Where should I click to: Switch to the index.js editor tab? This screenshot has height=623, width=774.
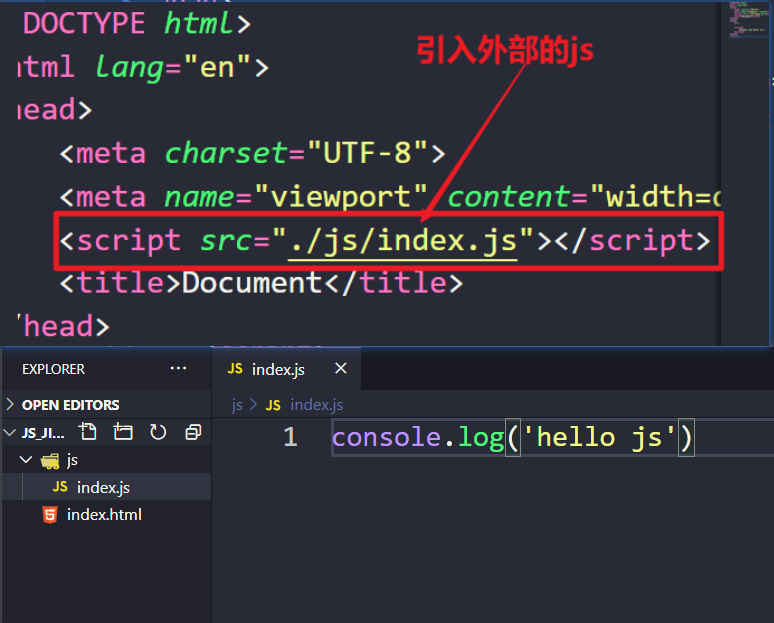click(286, 369)
